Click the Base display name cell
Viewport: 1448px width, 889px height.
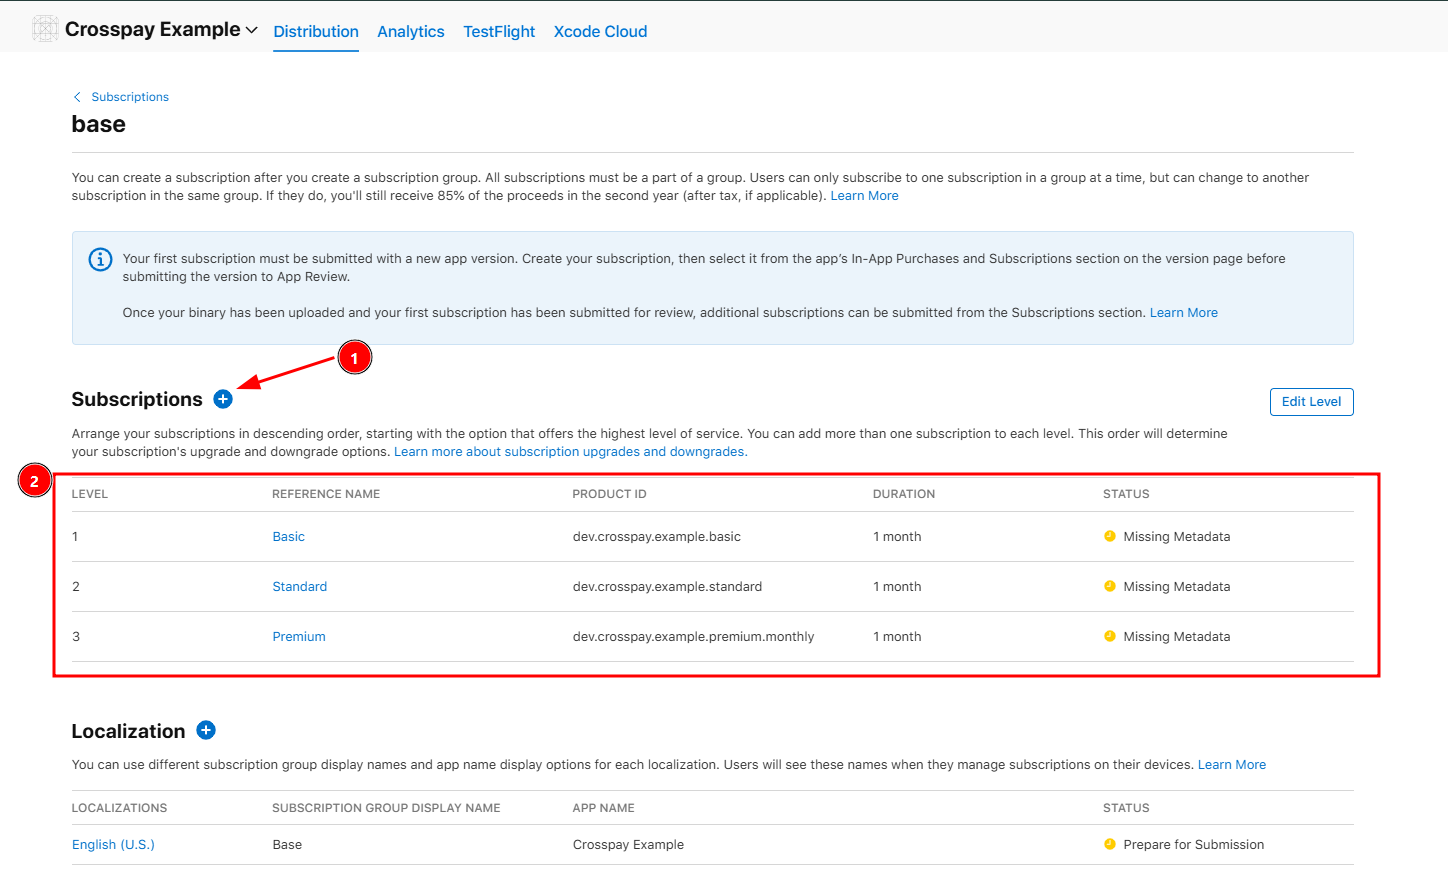point(287,845)
